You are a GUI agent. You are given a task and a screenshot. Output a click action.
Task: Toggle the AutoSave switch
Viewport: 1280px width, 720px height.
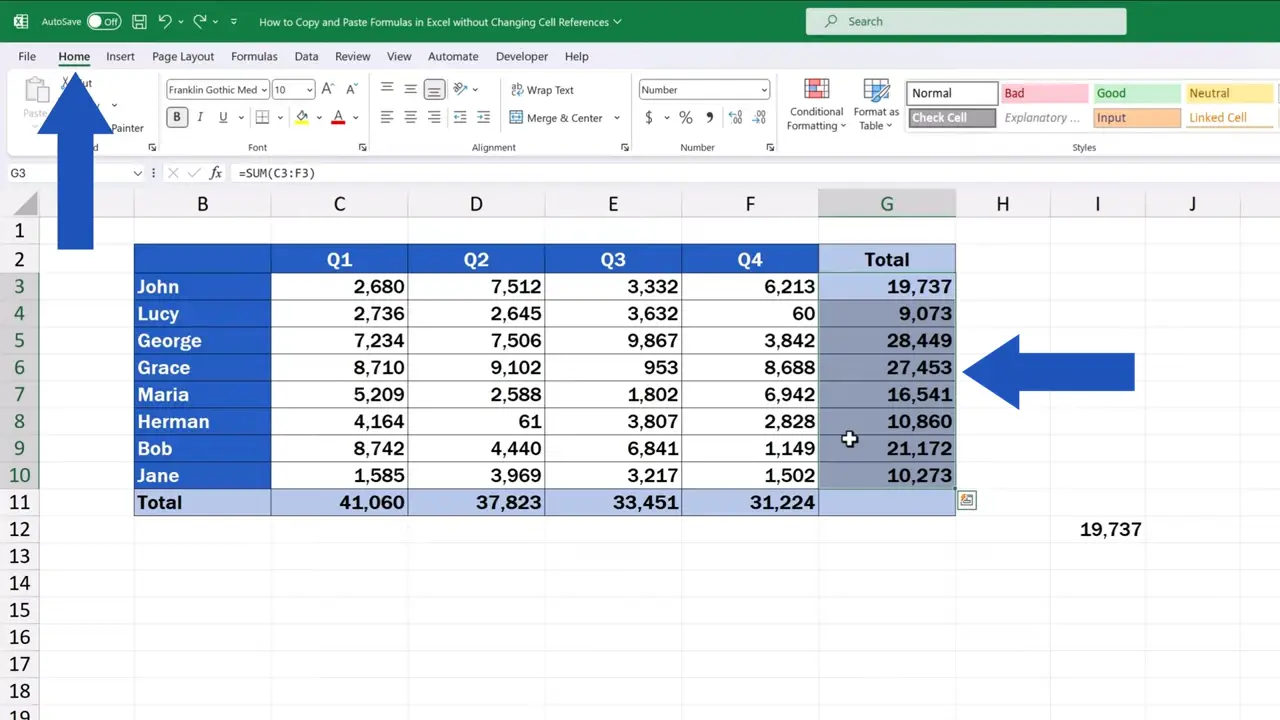[104, 21]
